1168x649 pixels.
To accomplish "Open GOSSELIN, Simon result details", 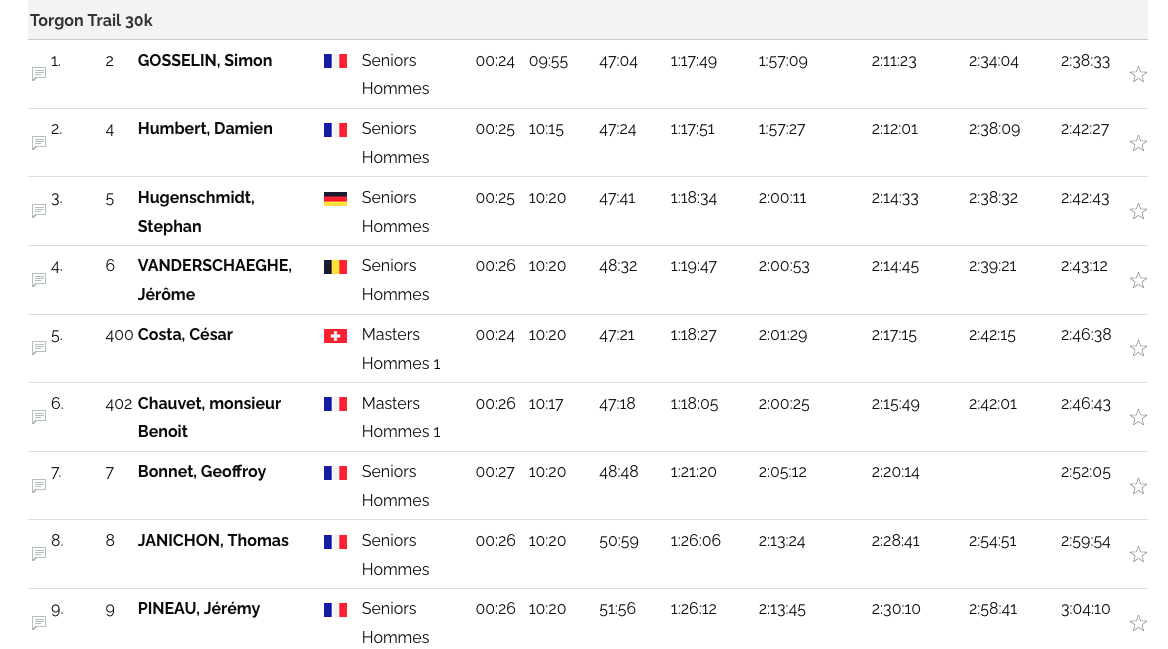I will [205, 61].
